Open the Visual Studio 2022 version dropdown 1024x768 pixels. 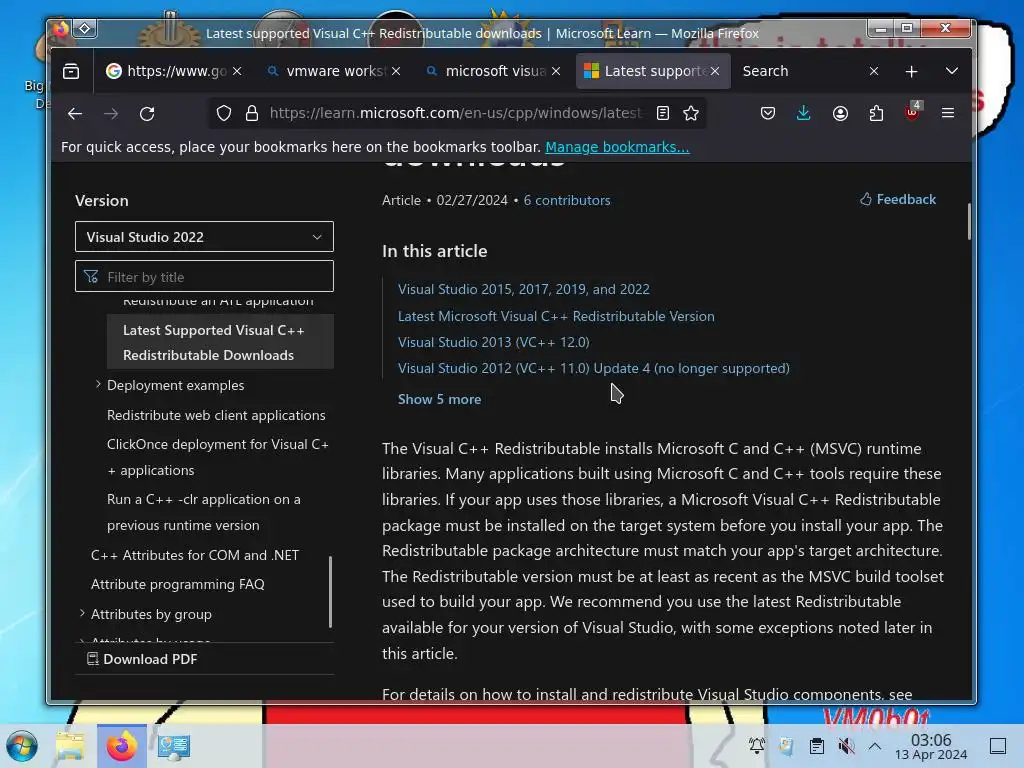pos(204,236)
